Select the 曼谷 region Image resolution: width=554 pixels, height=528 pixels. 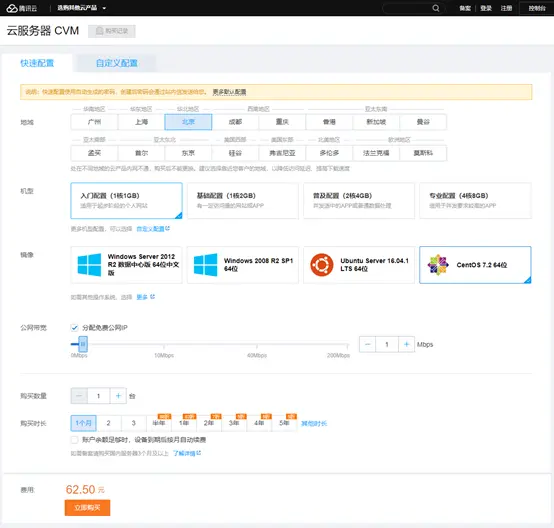tap(423, 122)
